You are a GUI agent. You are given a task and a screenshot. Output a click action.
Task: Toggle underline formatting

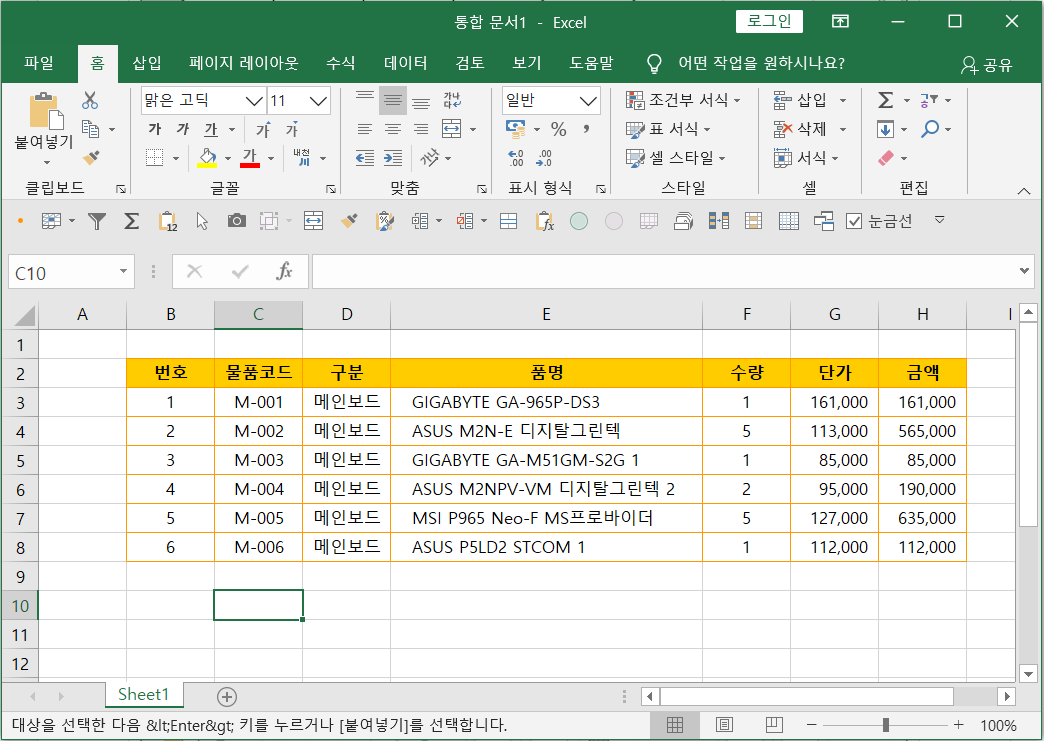211,129
